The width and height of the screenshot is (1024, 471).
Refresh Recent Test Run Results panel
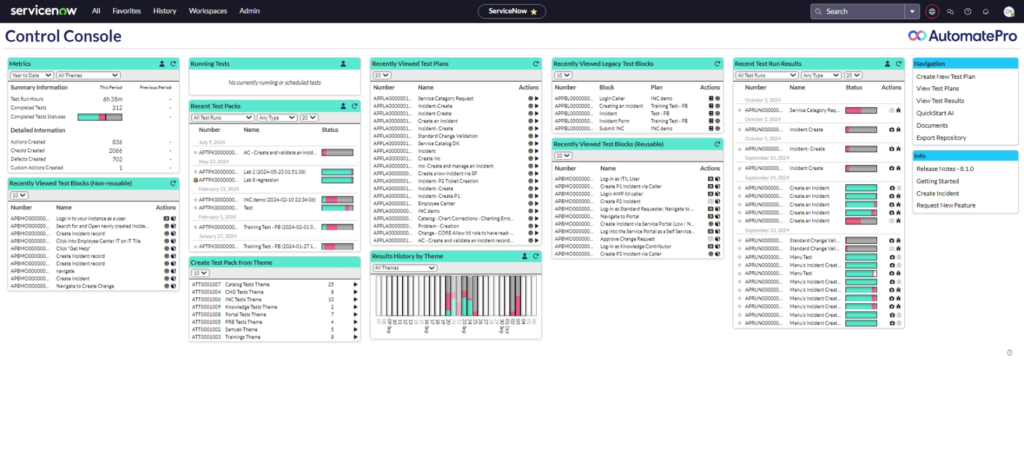[899, 64]
